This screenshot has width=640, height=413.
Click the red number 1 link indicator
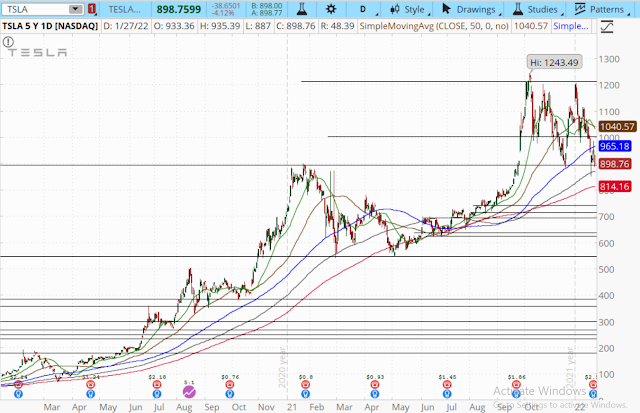(x=92, y=9)
